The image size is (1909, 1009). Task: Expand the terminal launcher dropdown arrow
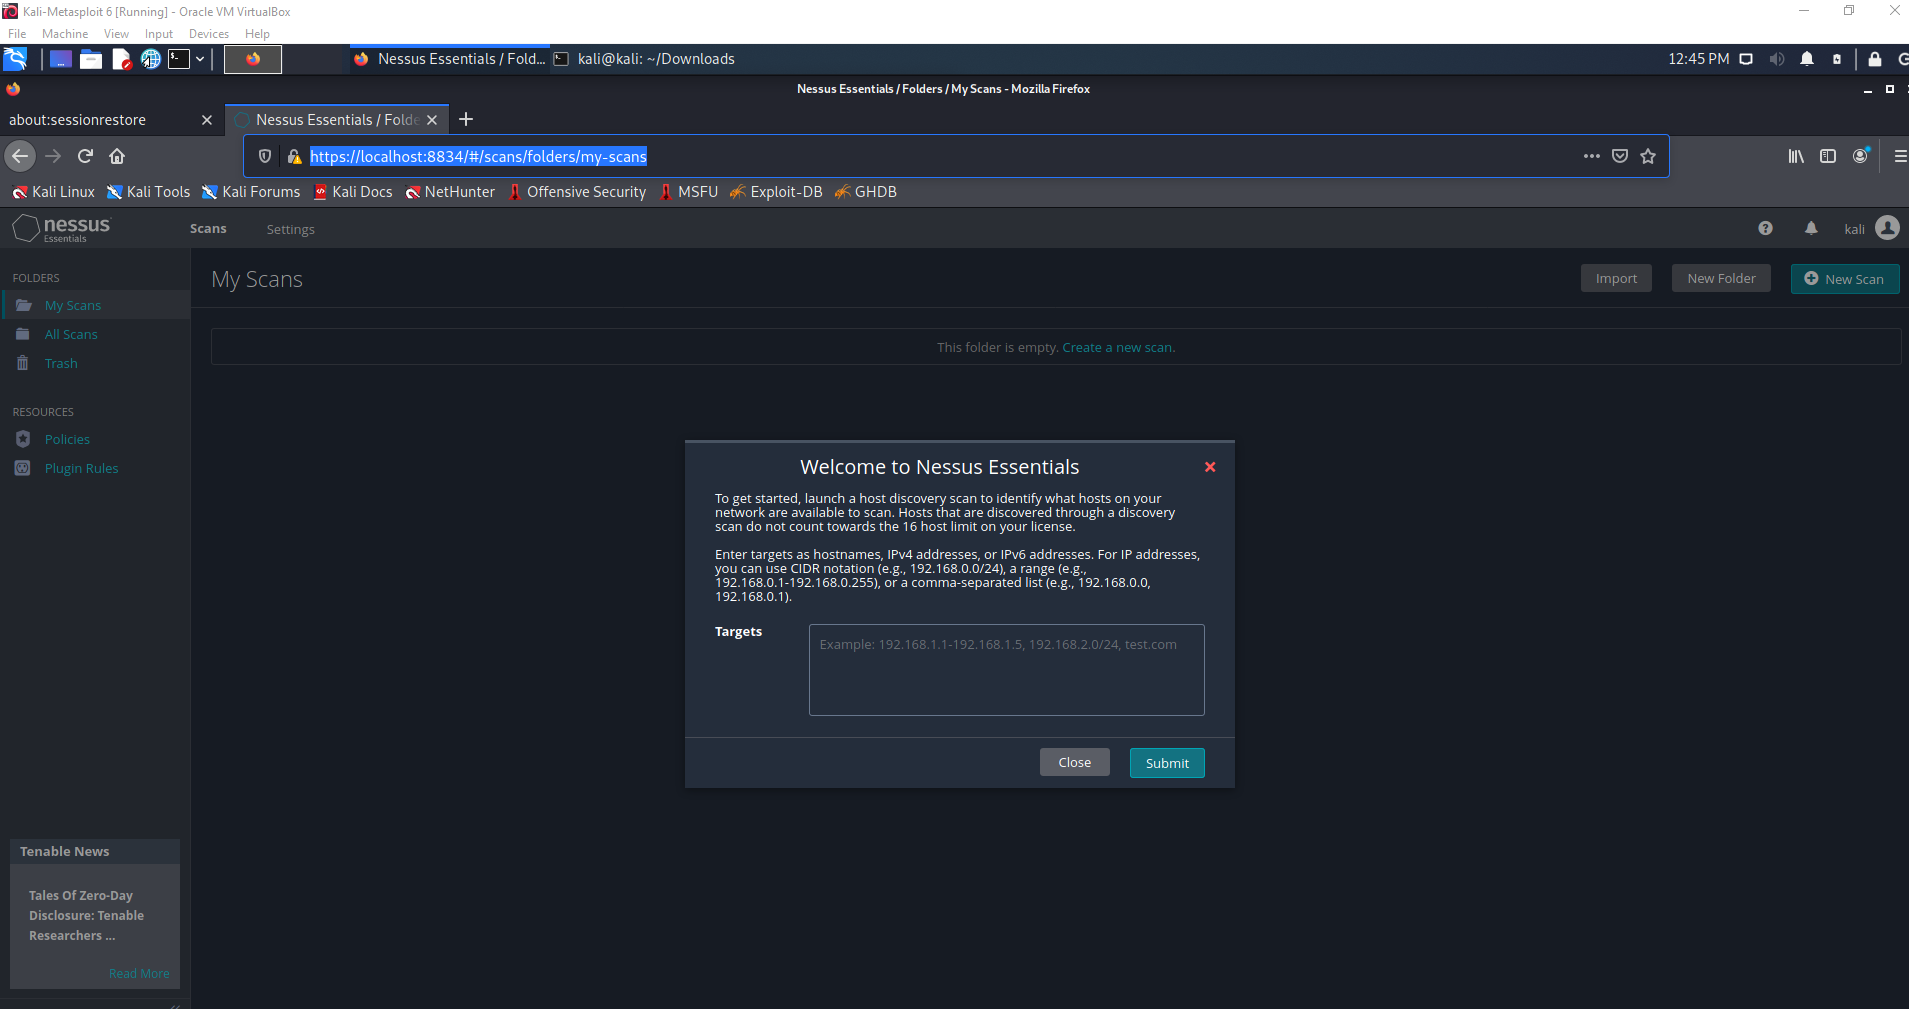pyautogui.click(x=200, y=59)
